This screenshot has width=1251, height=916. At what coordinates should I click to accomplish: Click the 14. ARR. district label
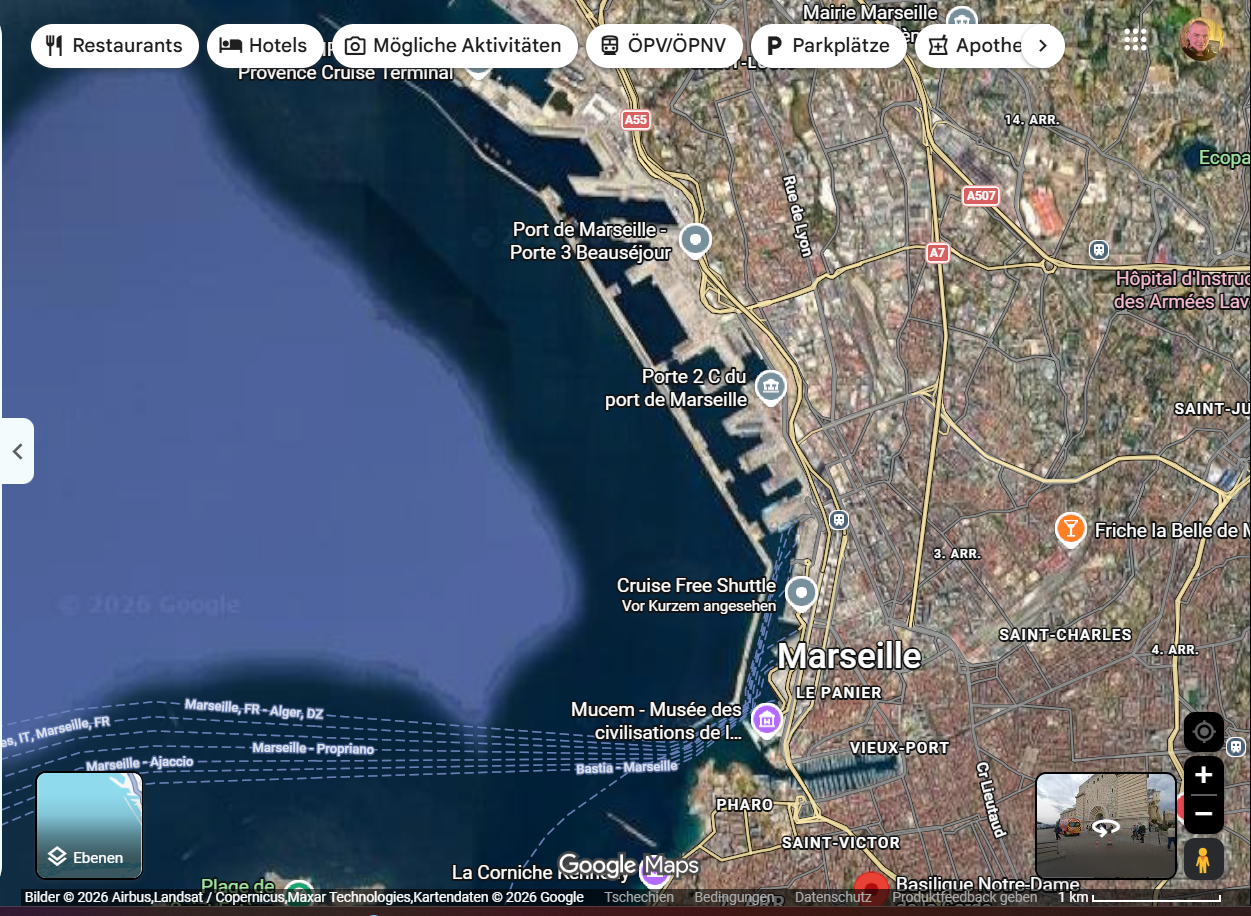click(x=1032, y=119)
